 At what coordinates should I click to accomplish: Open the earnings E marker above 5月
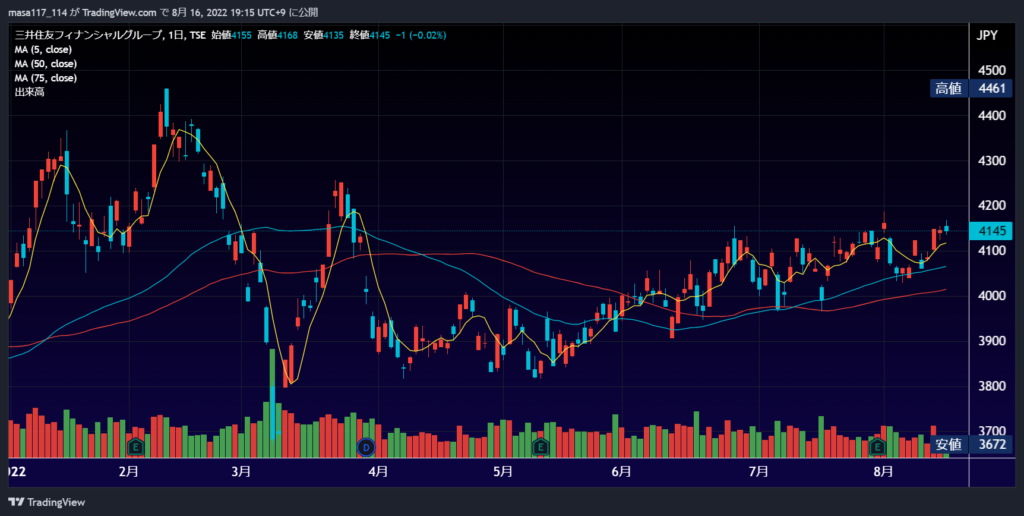point(540,447)
